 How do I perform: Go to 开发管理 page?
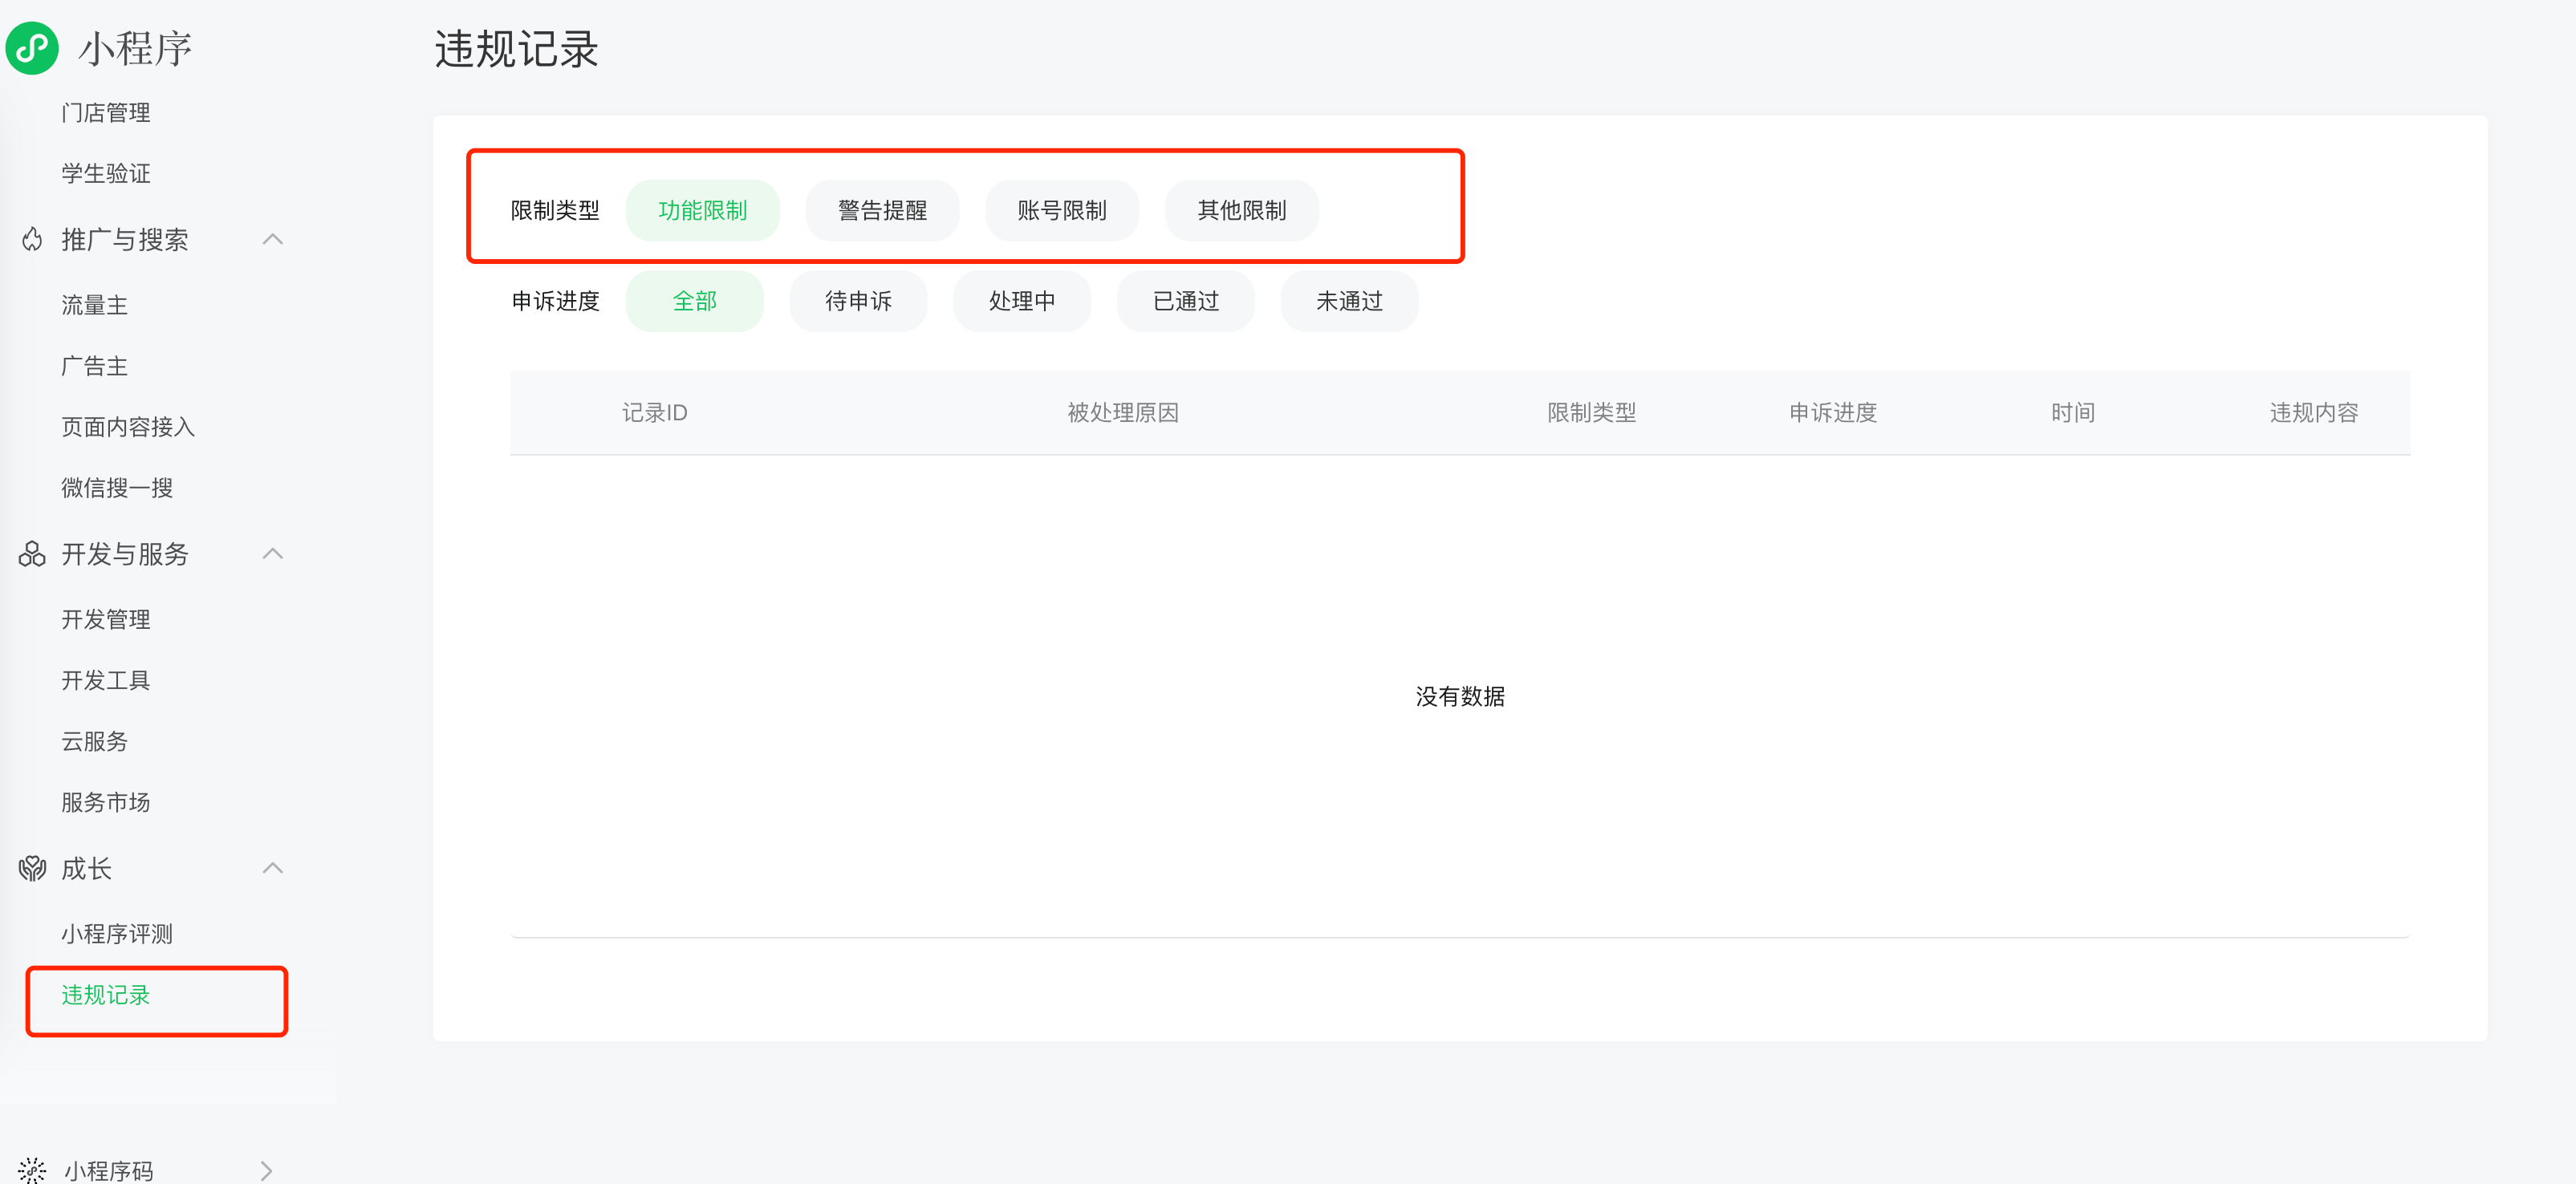(106, 619)
